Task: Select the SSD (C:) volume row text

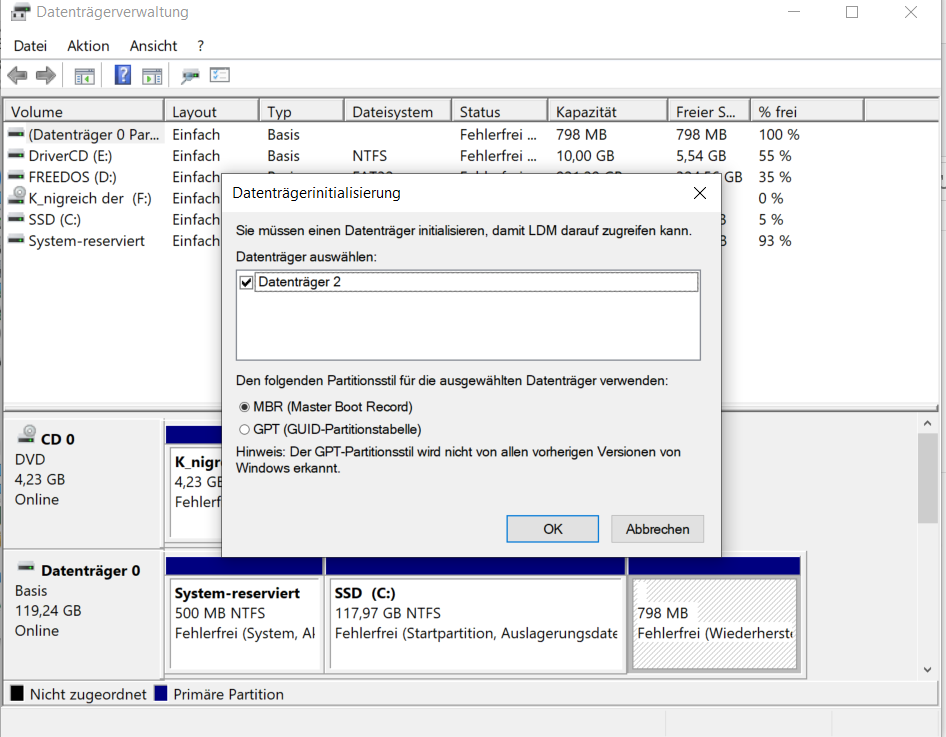Action: point(54,220)
